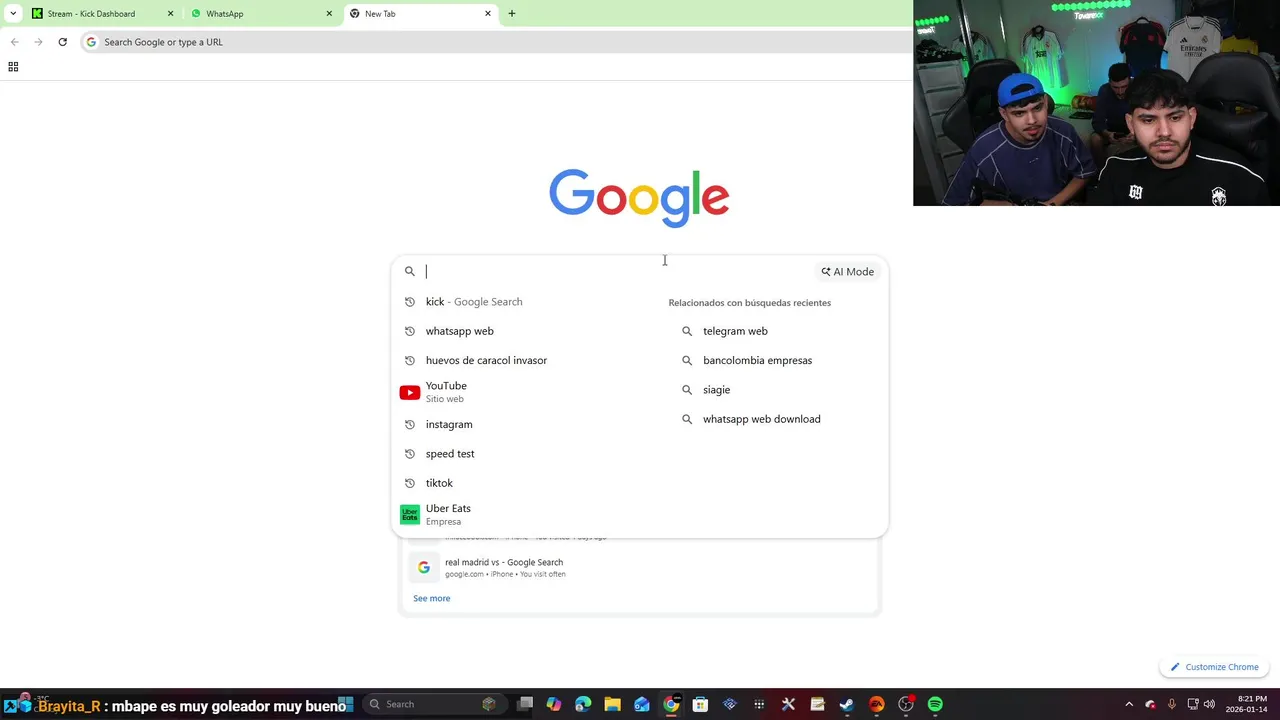Screen dimensions: 1280x720
Task: Open Spotify from taskbar
Action: tap(935, 704)
